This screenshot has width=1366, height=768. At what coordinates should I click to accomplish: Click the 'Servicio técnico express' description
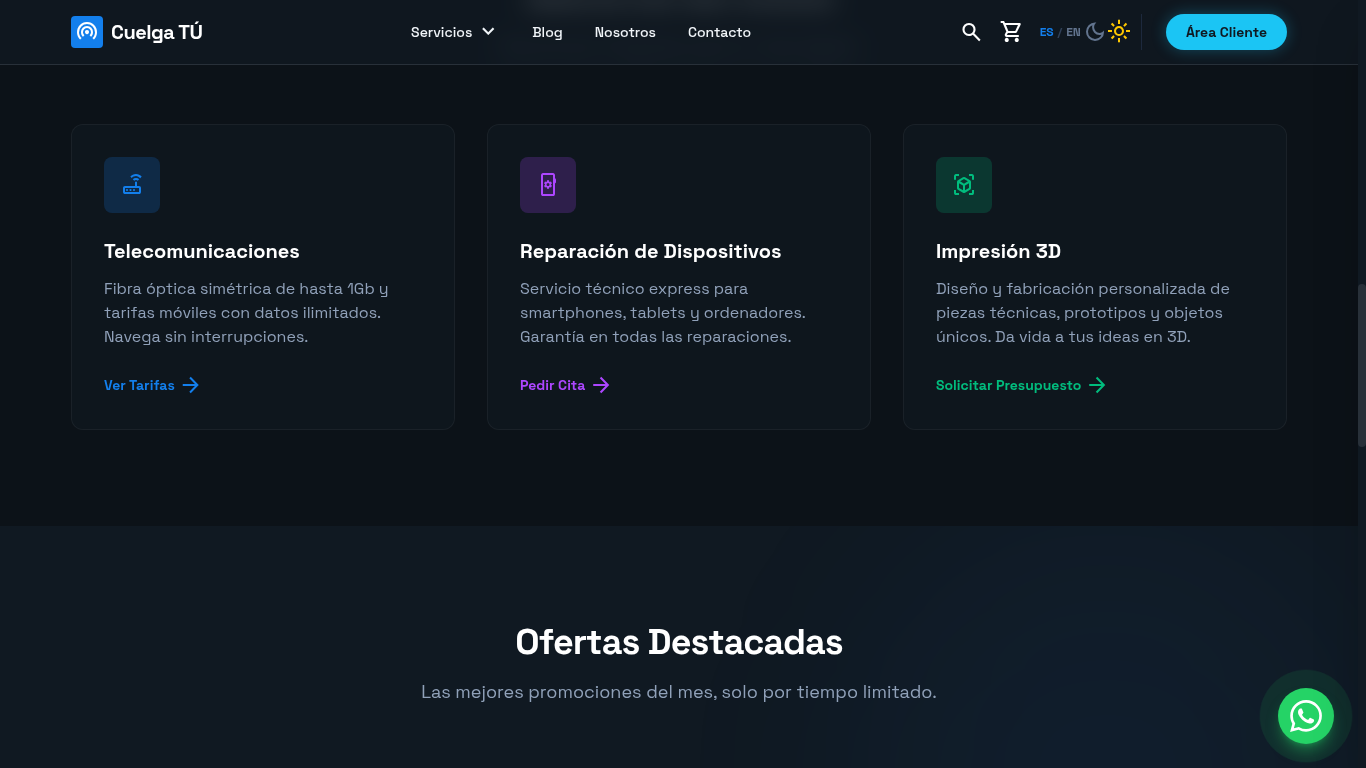click(x=663, y=313)
